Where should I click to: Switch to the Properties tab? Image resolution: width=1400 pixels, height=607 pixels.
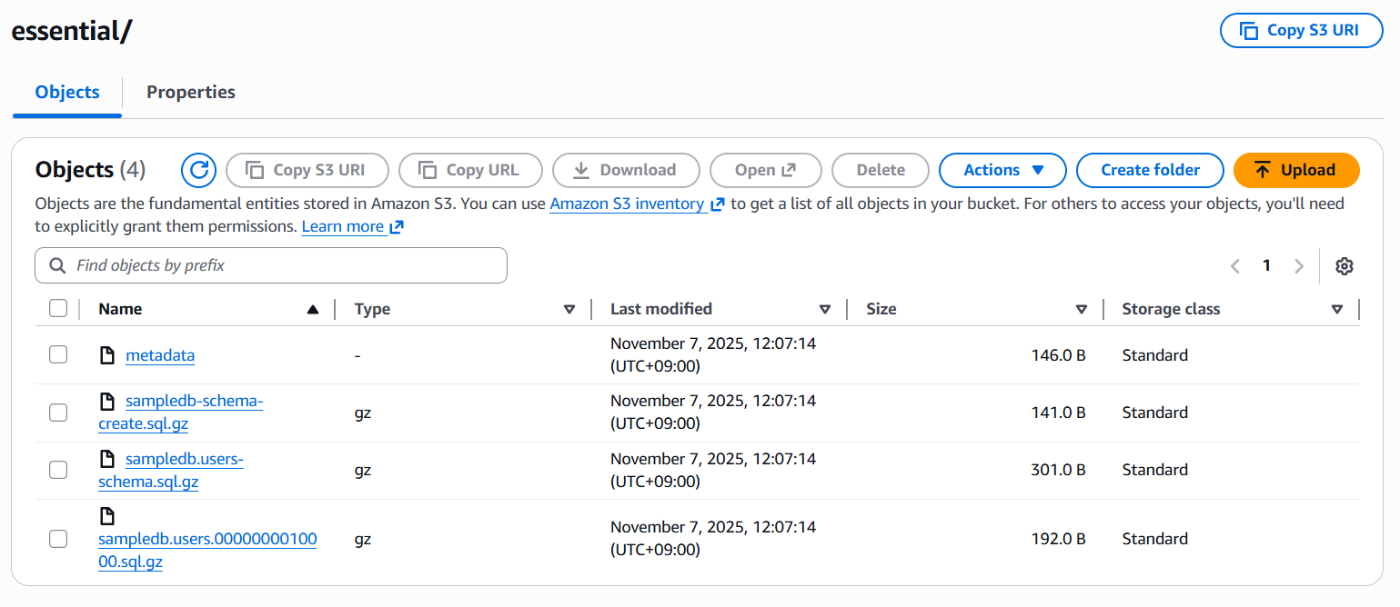pyautogui.click(x=191, y=92)
